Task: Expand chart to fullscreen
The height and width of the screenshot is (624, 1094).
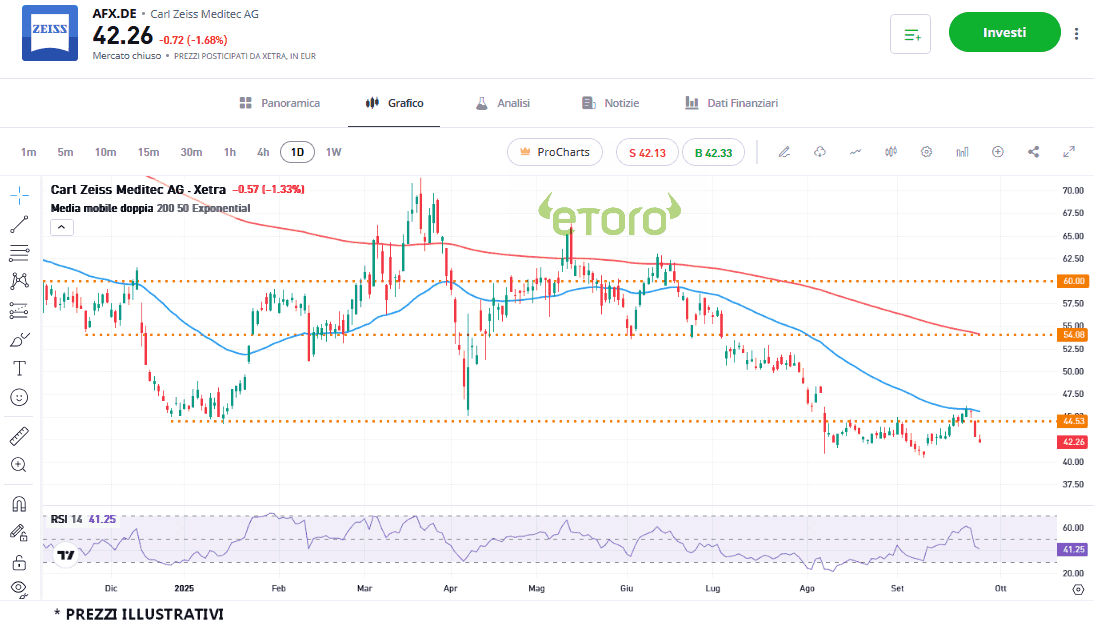Action: coord(1069,152)
